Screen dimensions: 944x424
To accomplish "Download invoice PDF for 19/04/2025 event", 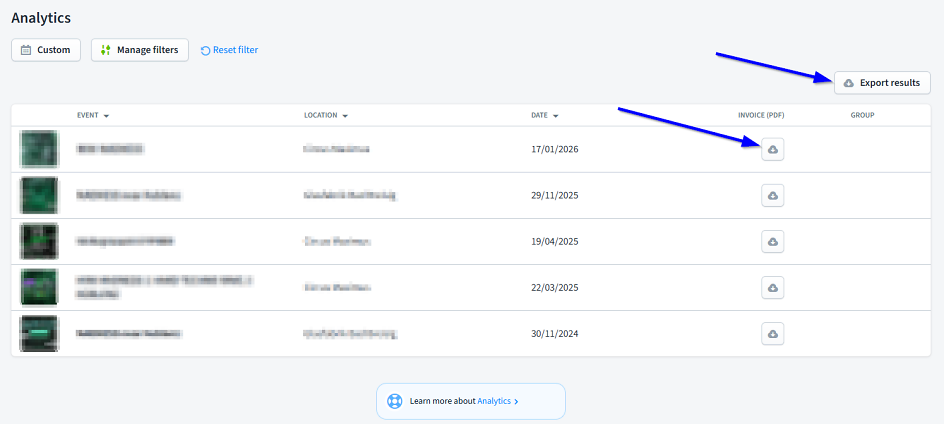I will 772,242.
